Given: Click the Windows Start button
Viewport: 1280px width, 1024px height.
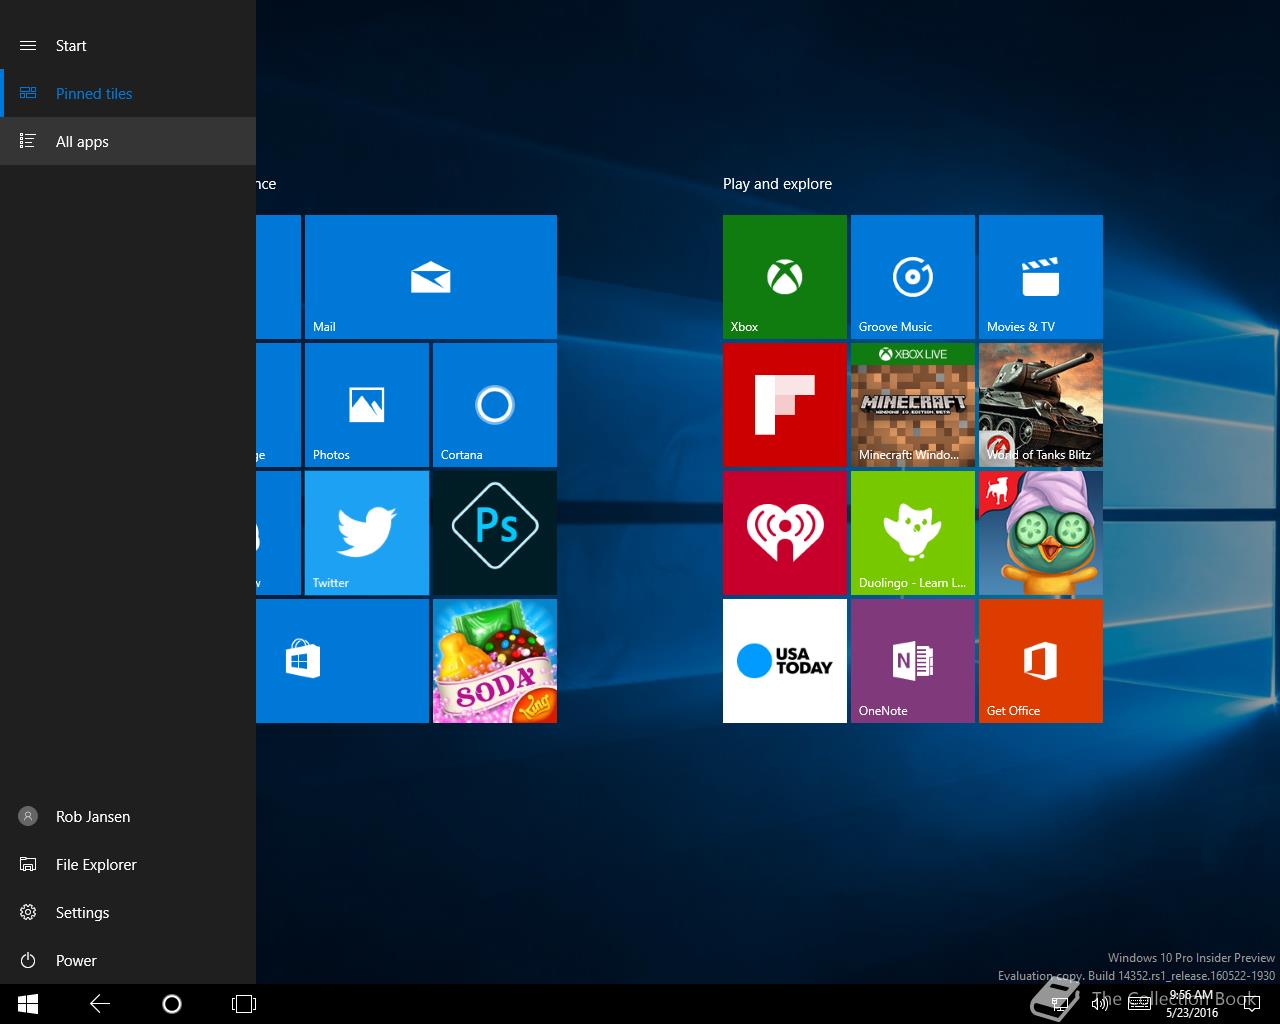Looking at the screenshot, I should tap(28, 1003).
